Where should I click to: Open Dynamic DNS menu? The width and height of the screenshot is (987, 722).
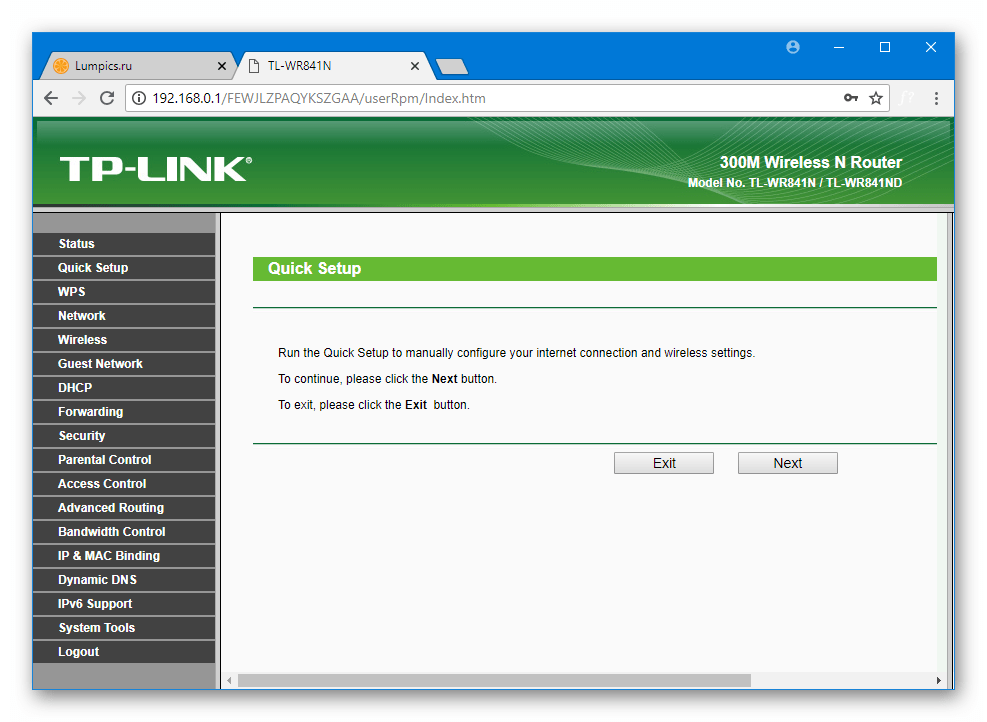click(x=124, y=580)
